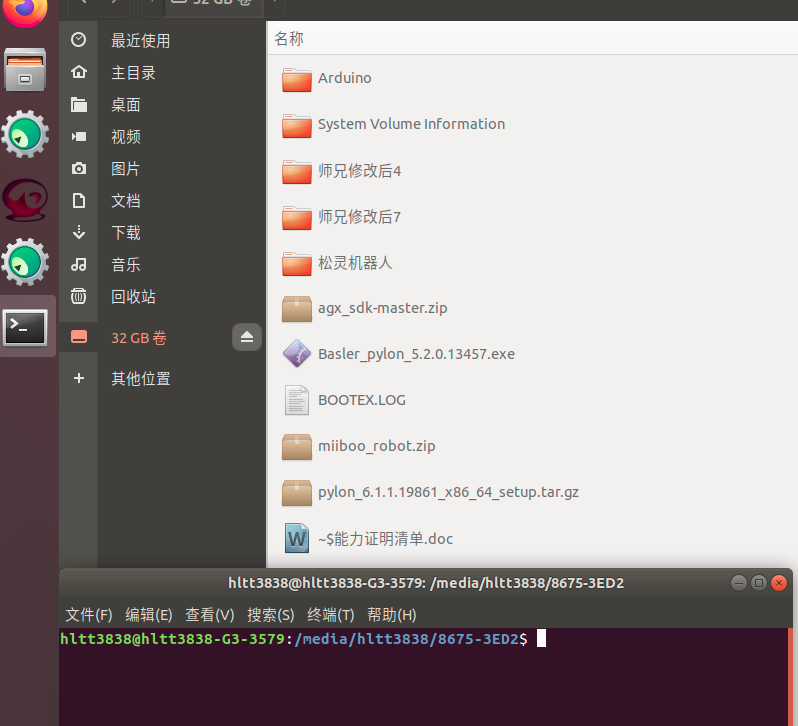798x726 pixels.
Task: Go to 图片 in the sidebar
Action: (125, 168)
